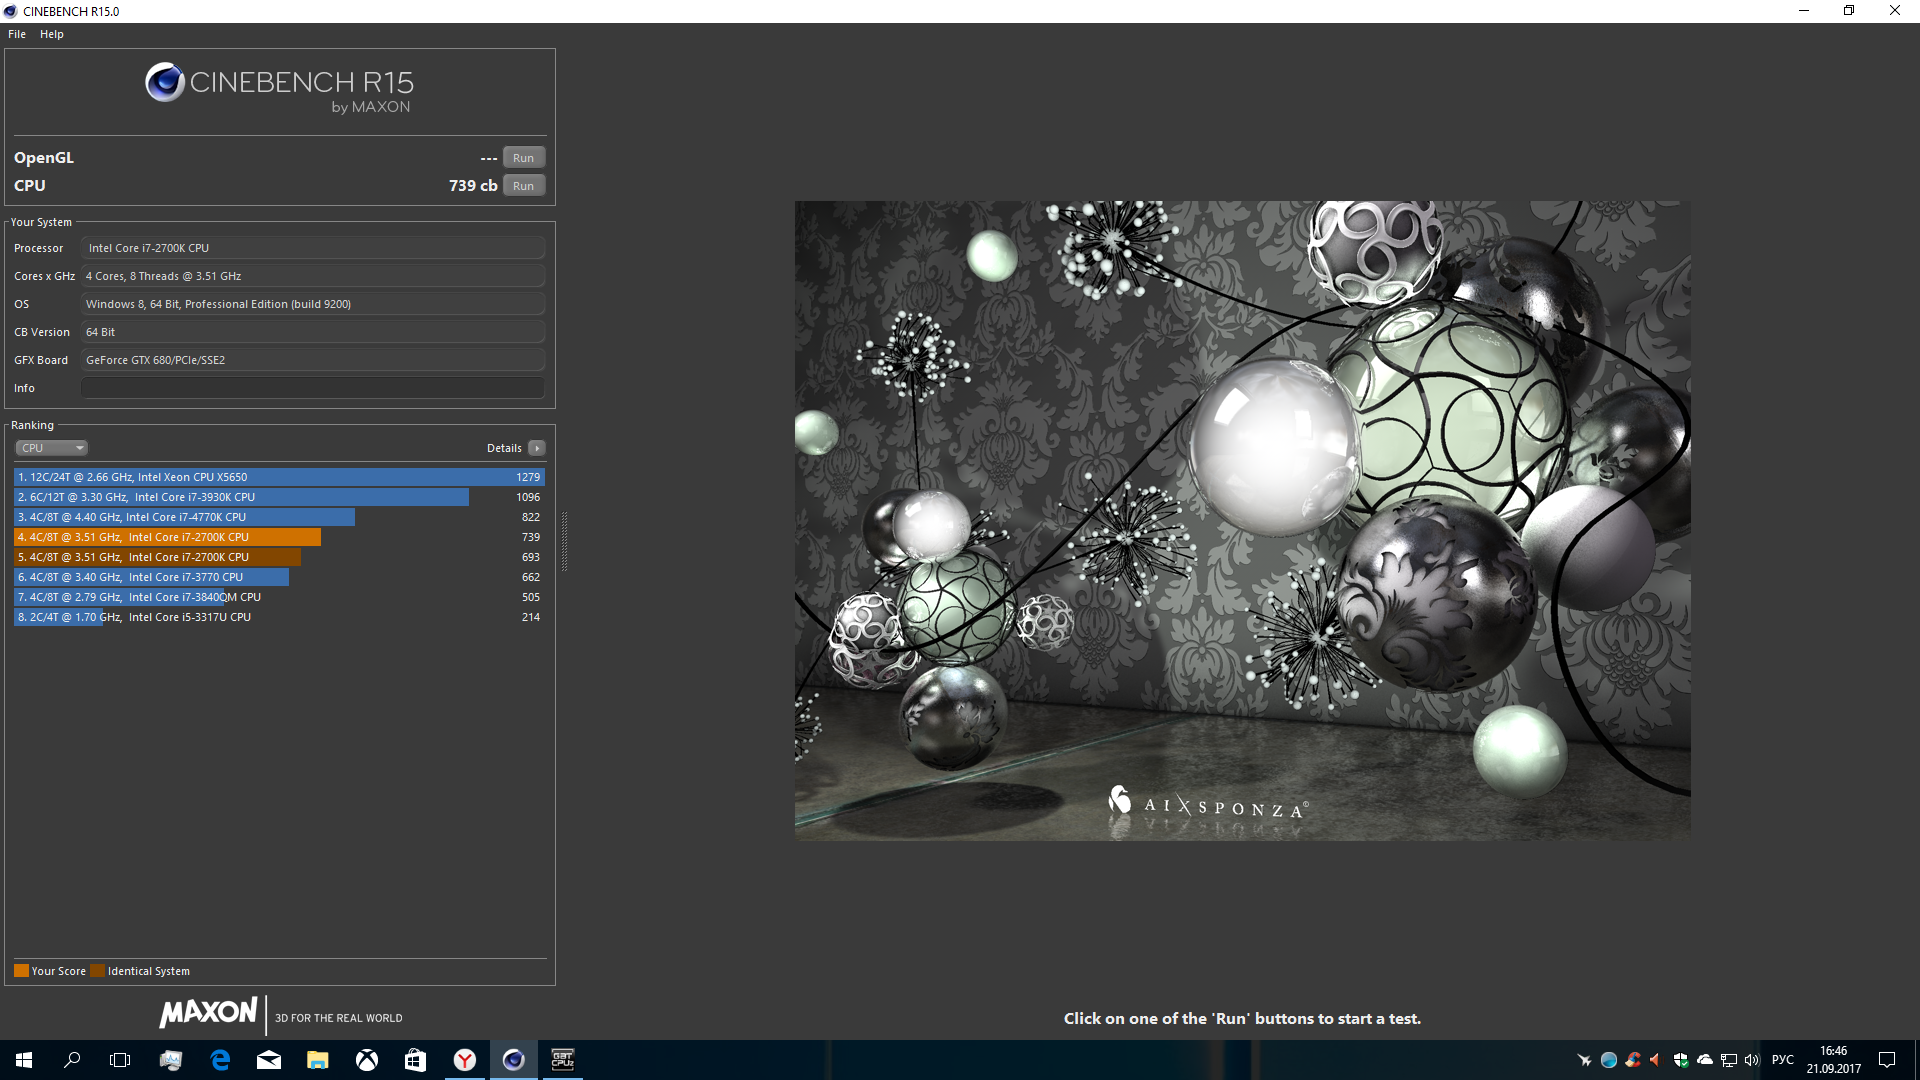Click the orange Your Score swatch
Screen dimensions: 1920x1080
point(21,971)
